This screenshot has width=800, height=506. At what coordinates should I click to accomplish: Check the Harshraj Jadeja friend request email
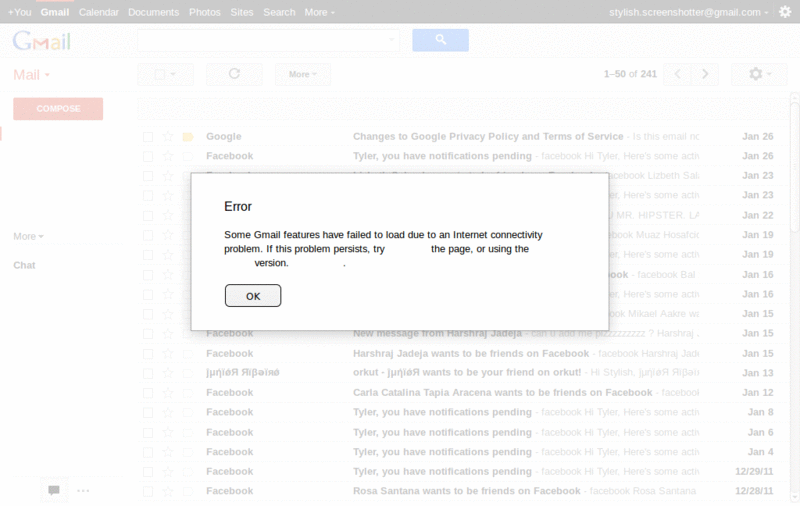[148, 353]
